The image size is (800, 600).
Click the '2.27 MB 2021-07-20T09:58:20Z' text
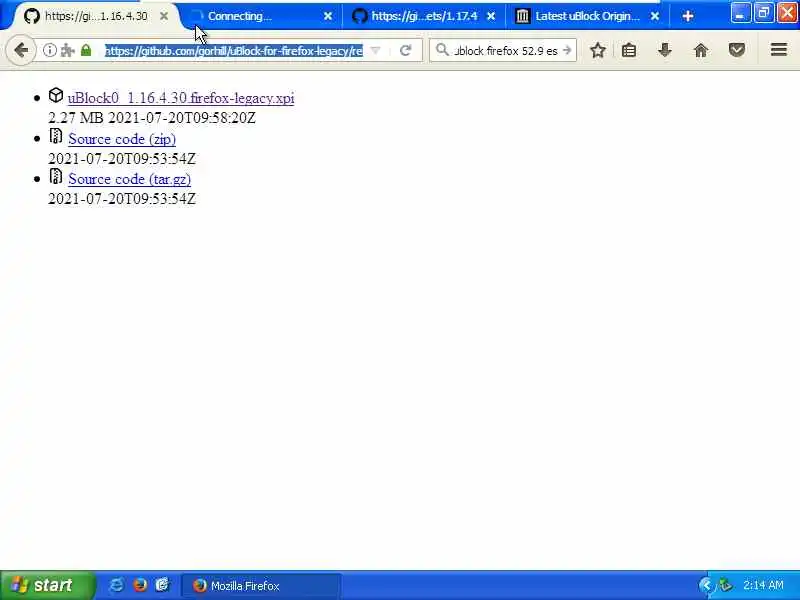point(152,118)
